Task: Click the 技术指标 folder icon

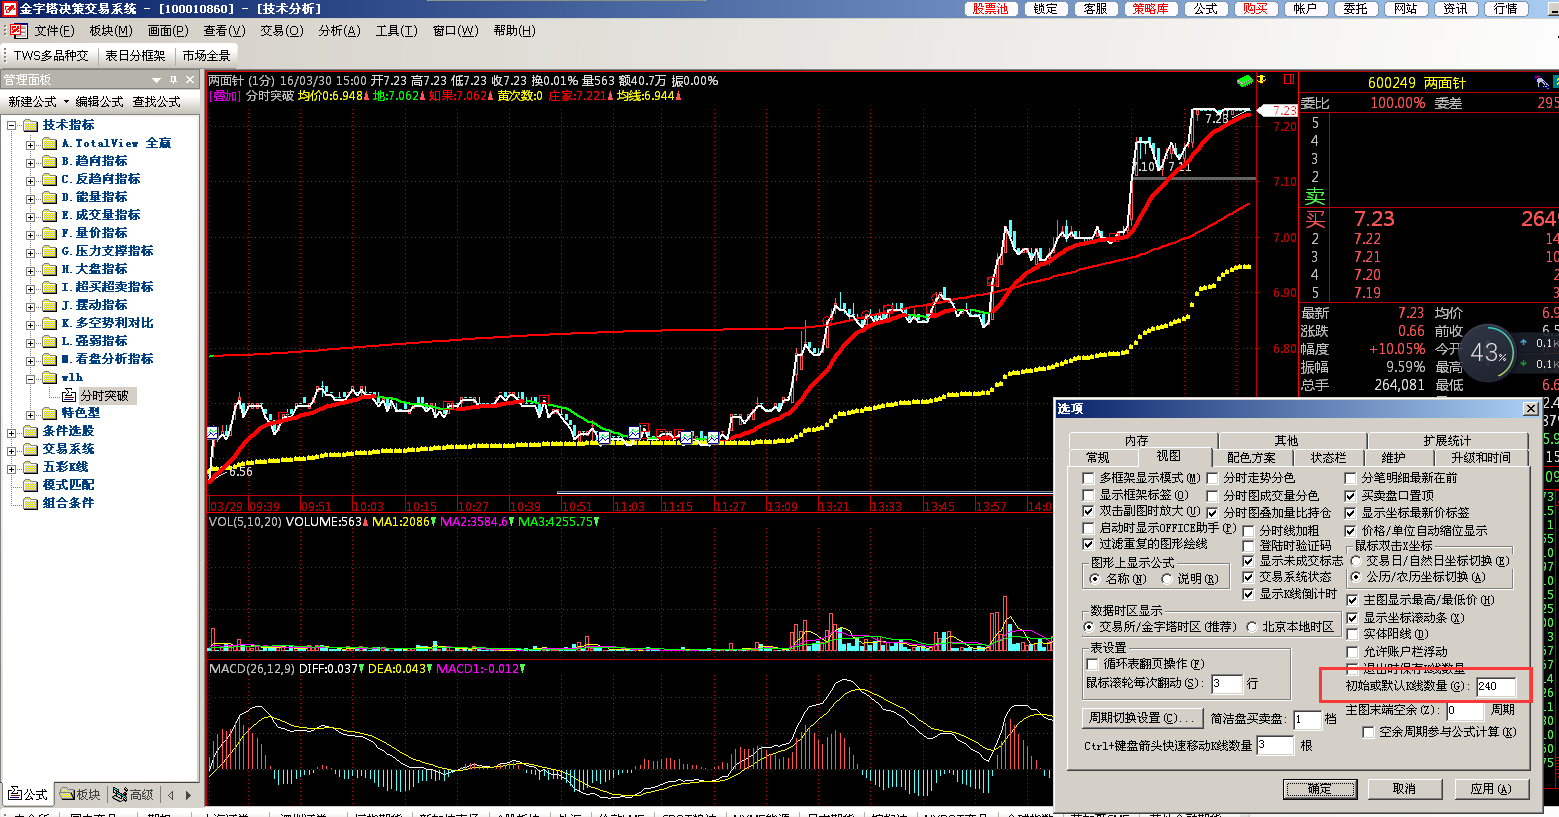Action: click(31, 125)
